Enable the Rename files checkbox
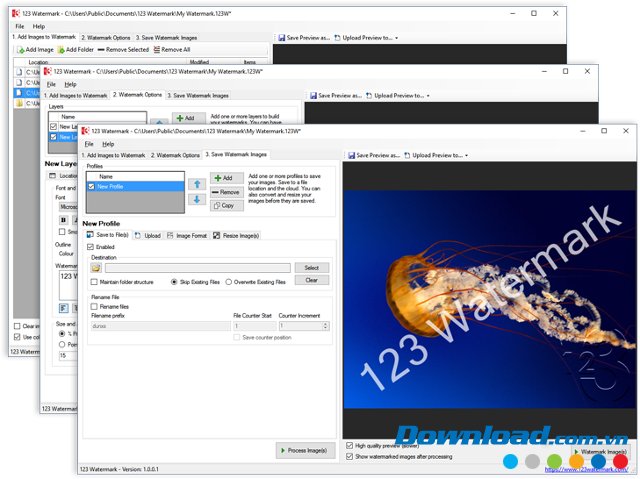Screen dimensions: 640x479 (94, 306)
